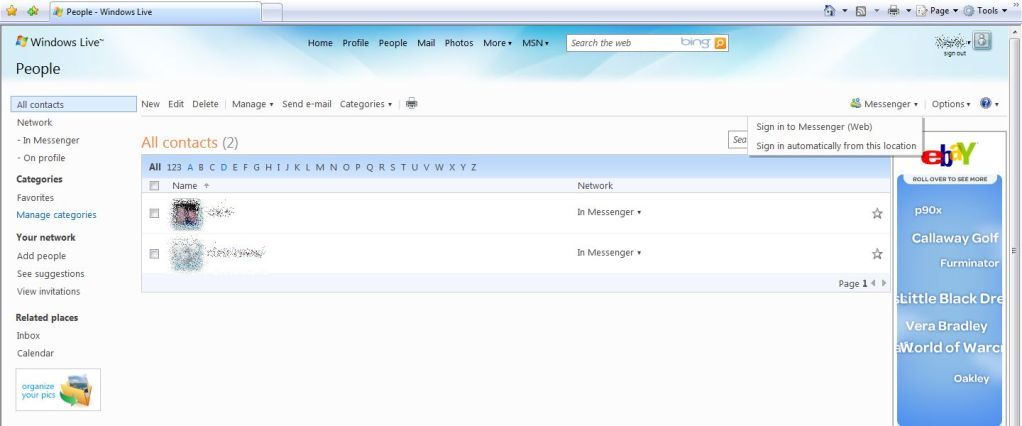Open the browser Tools menu
Viewport: 1022px width, 426px height.
(985, 10)
